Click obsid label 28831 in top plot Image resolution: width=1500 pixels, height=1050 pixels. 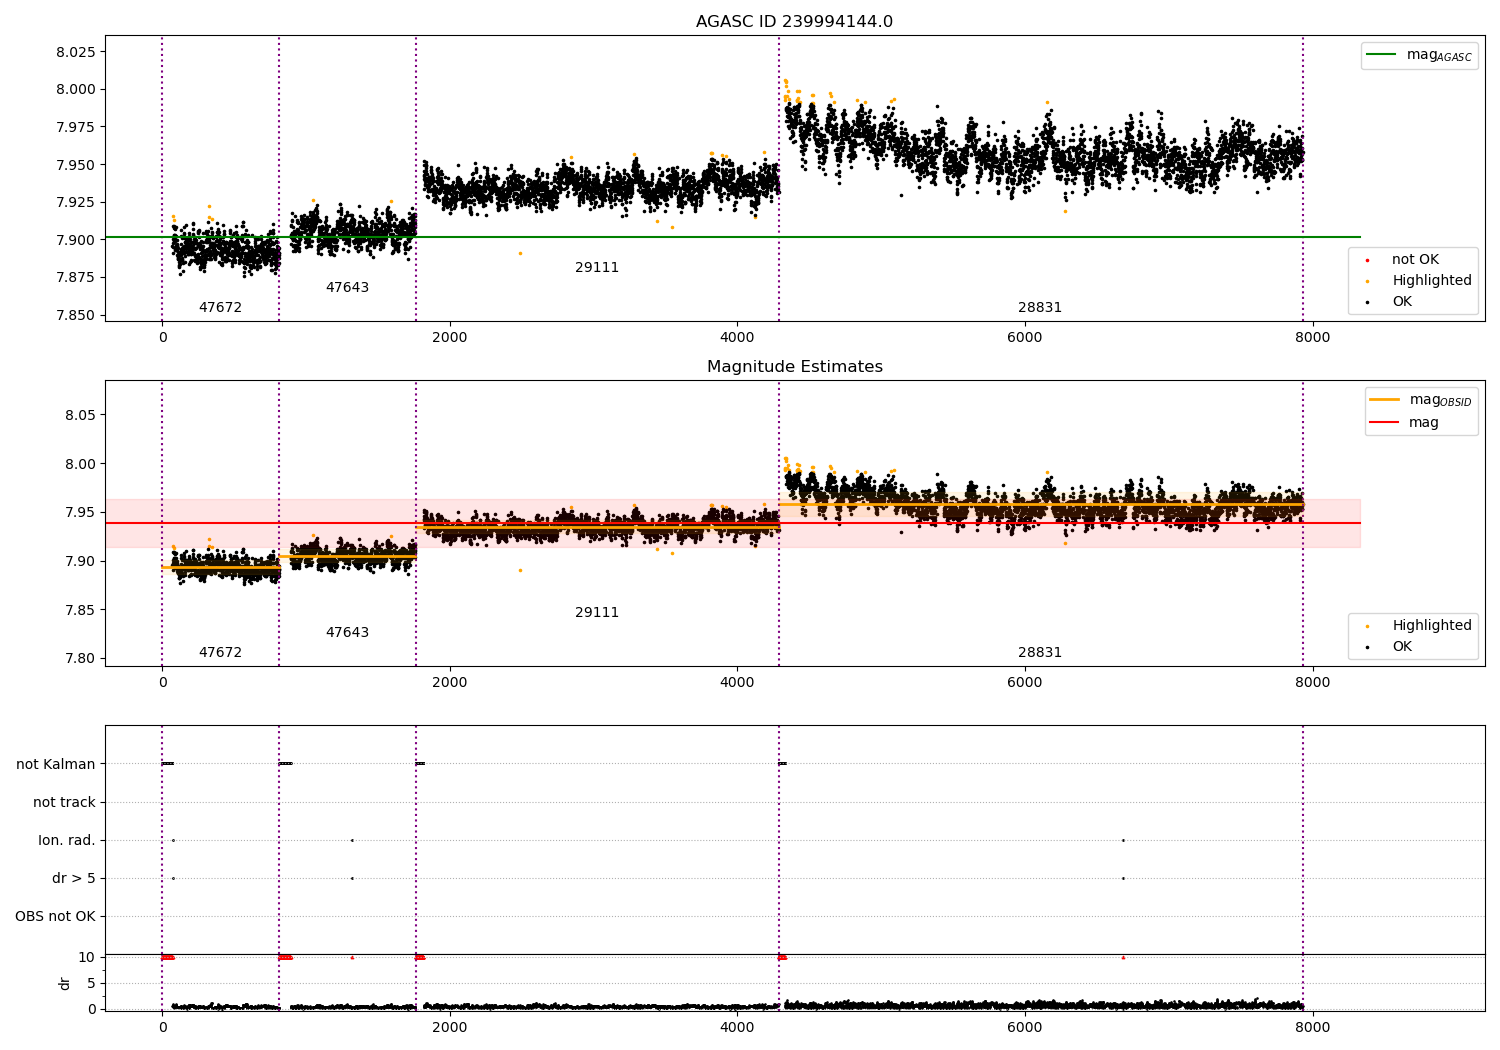(x=1040, y=307)
